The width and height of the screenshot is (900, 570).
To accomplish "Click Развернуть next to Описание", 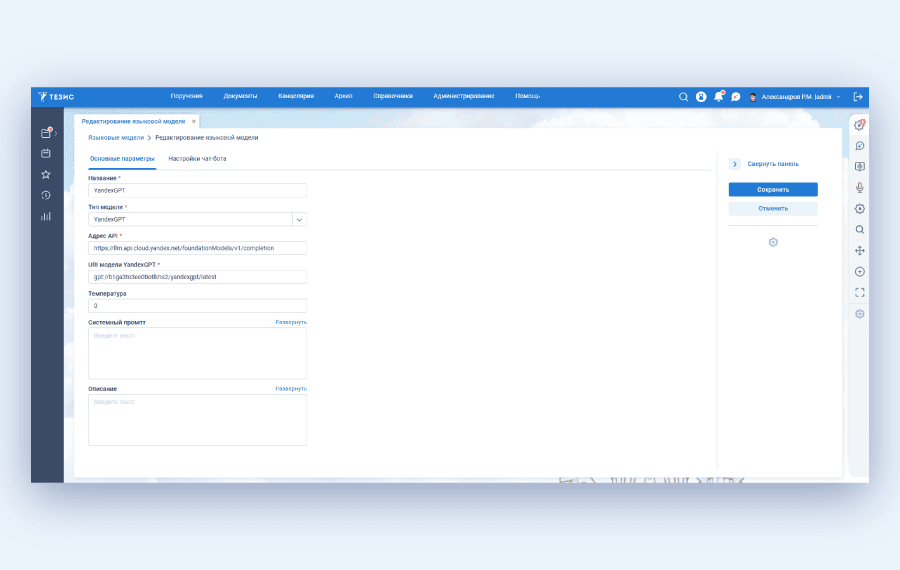I will (x=290, y=389).
